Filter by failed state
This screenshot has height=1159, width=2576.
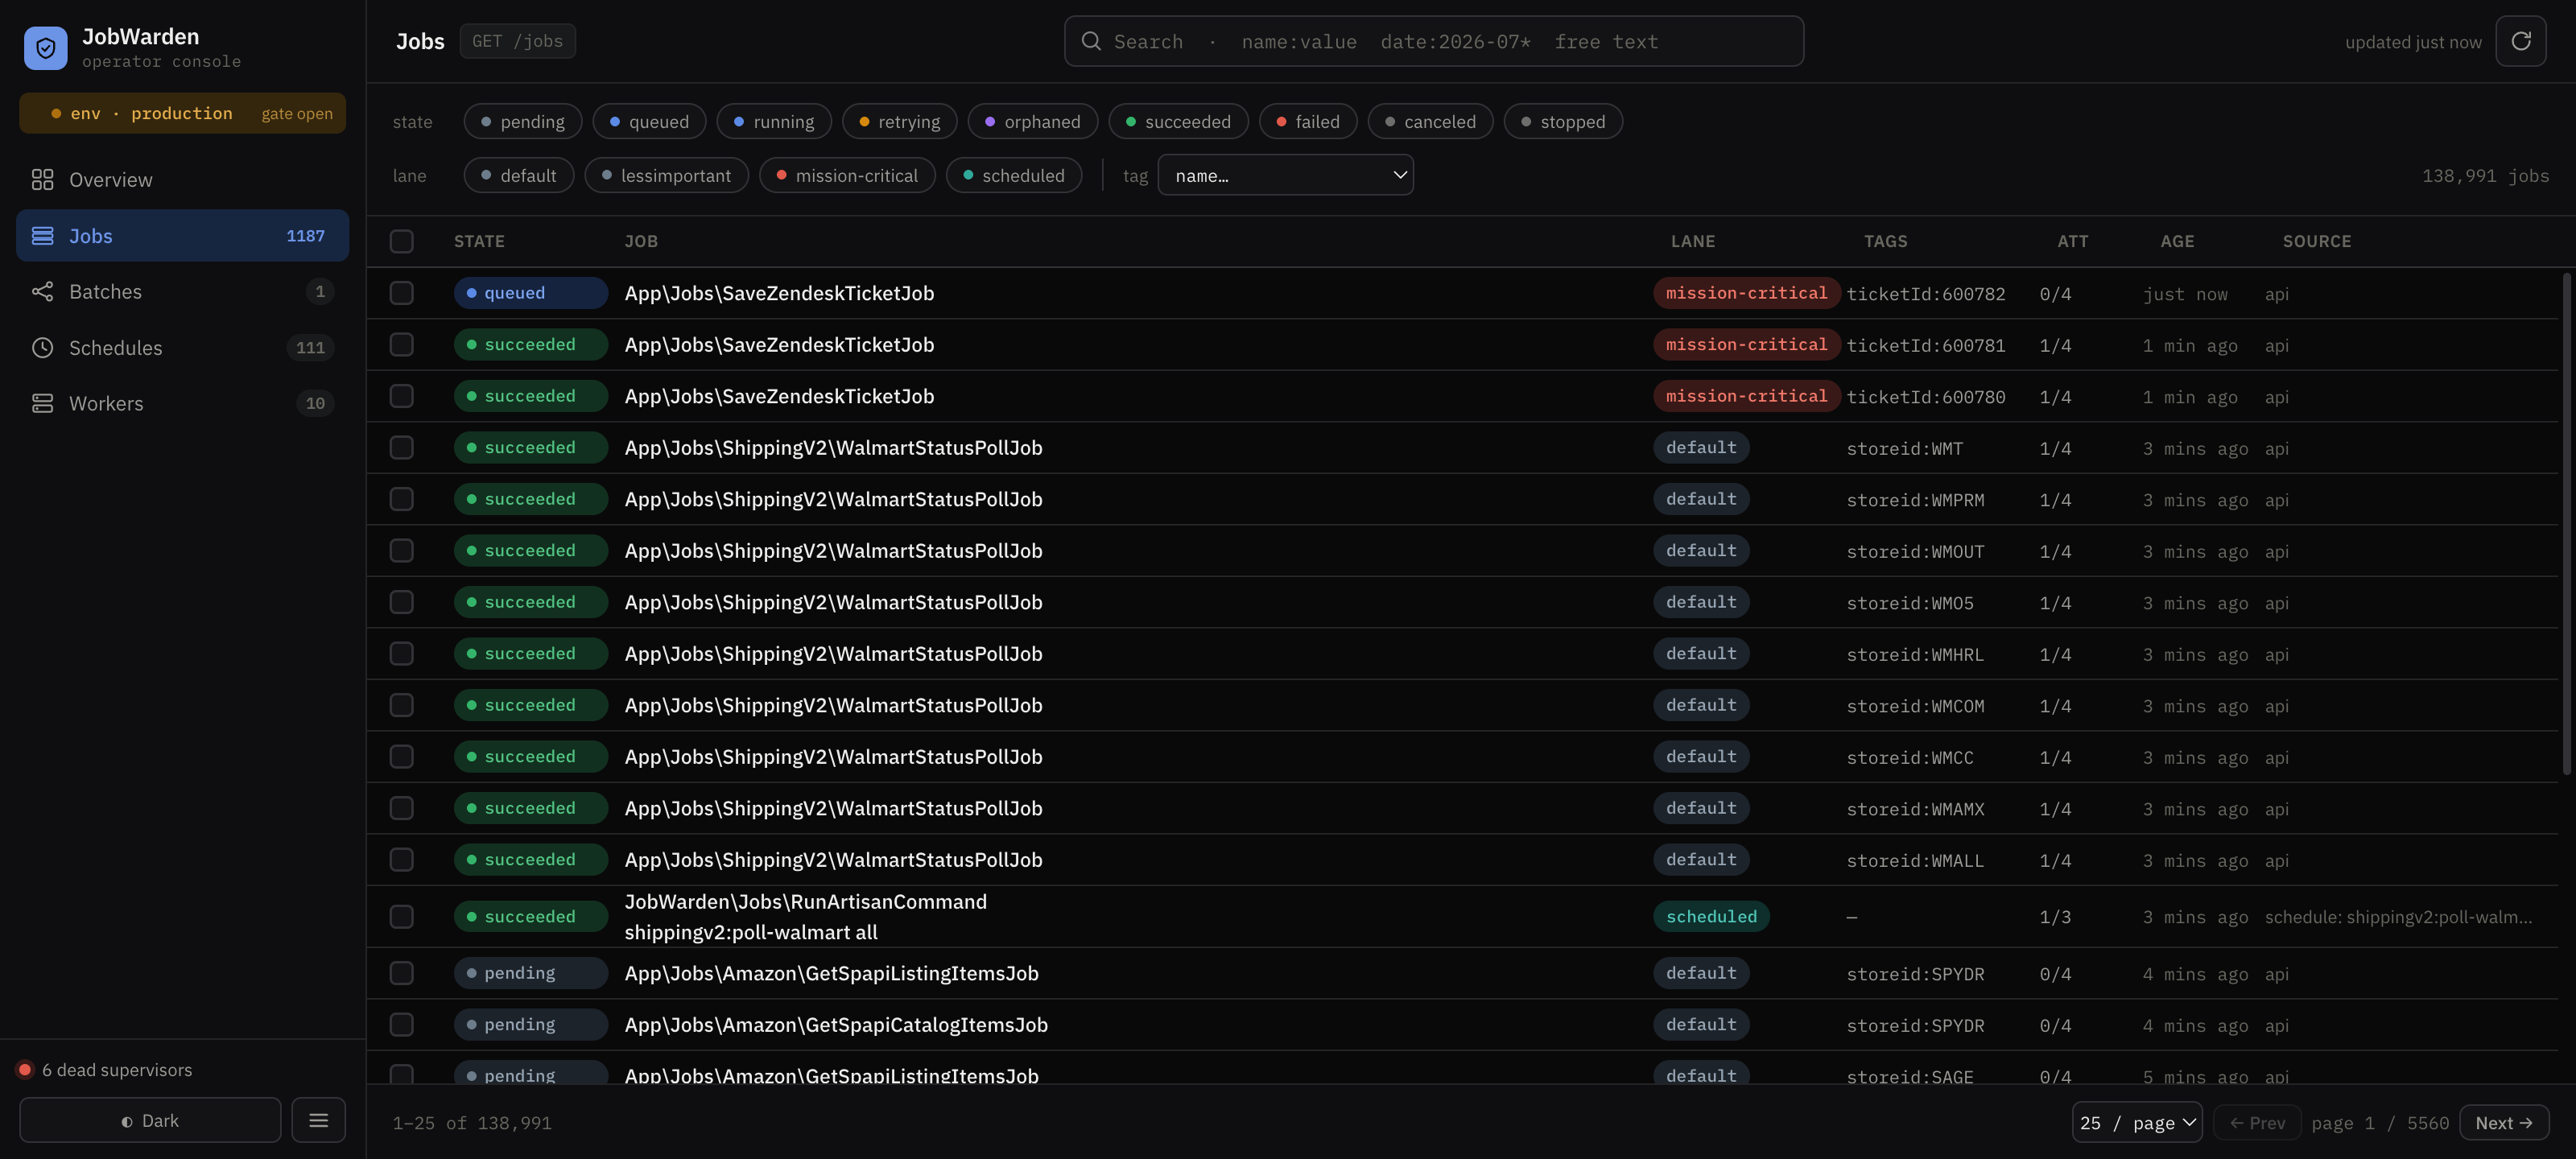tap(1308, 121)
